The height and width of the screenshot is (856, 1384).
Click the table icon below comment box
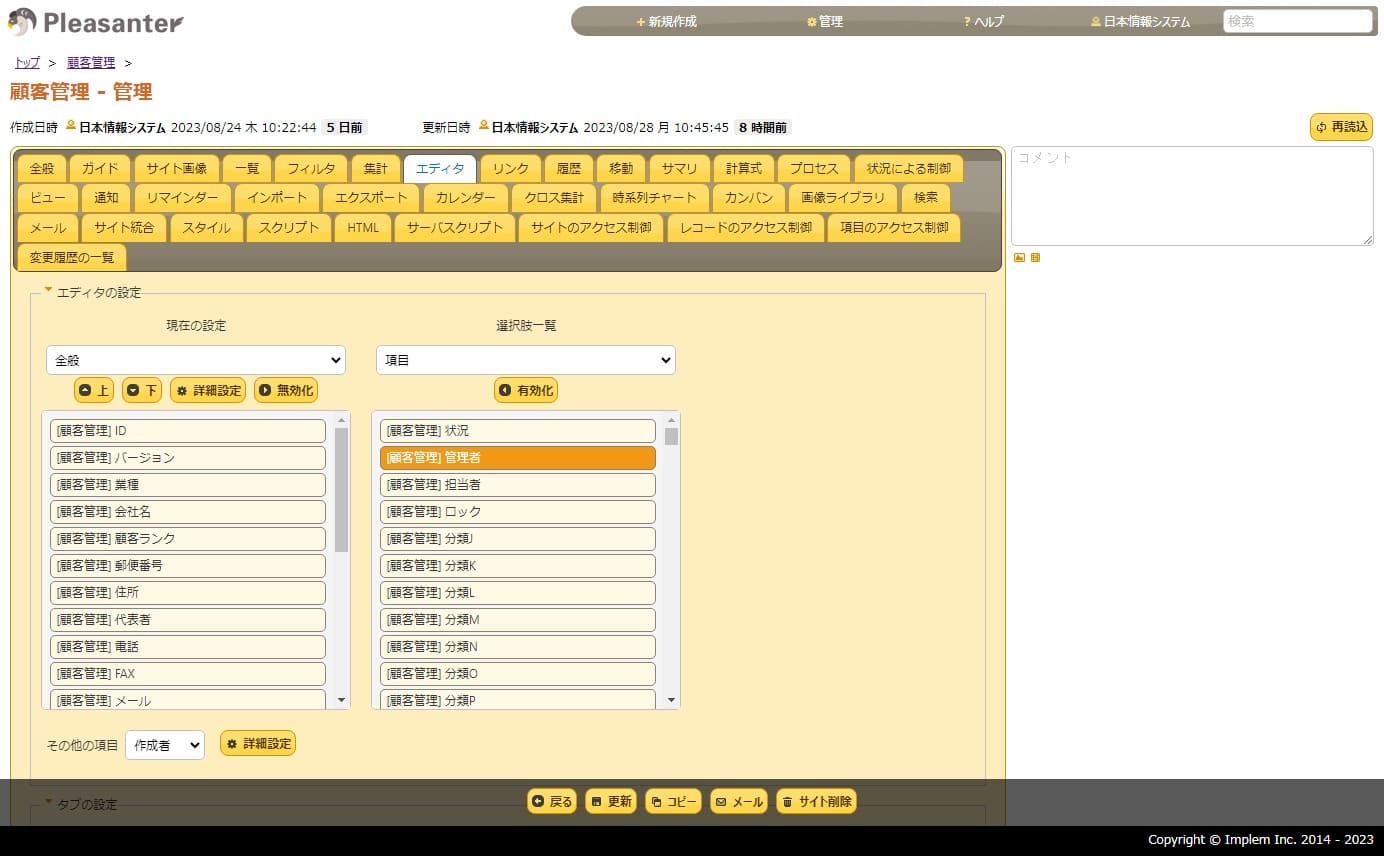coord(1035,258)
